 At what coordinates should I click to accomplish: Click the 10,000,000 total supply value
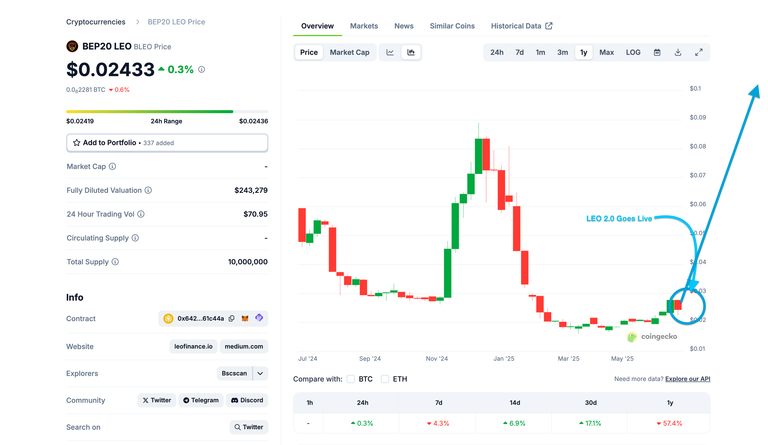tap(248, 262)
